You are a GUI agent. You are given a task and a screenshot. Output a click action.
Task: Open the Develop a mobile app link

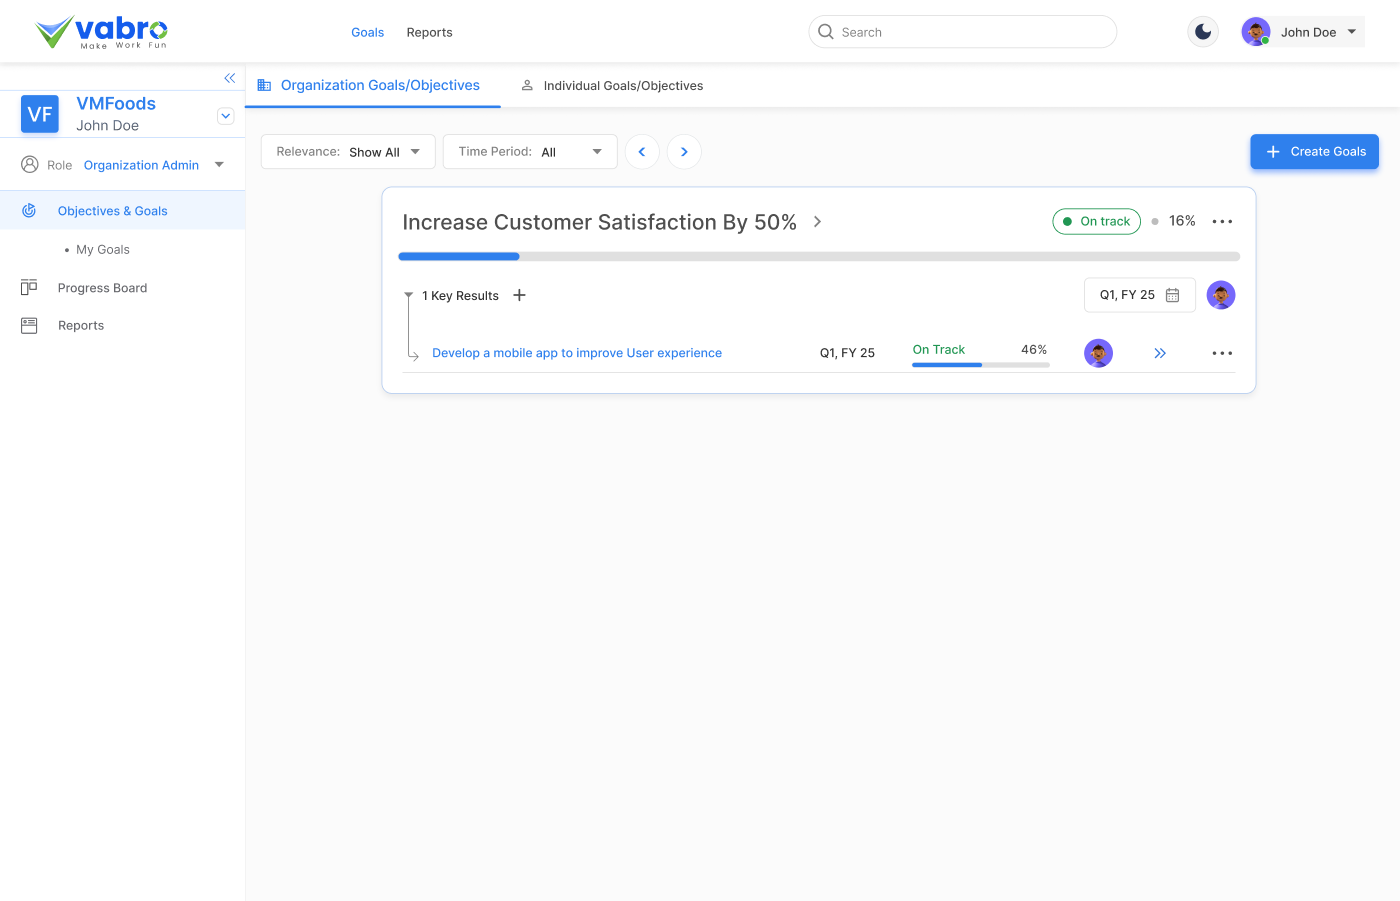click(577, 353)
